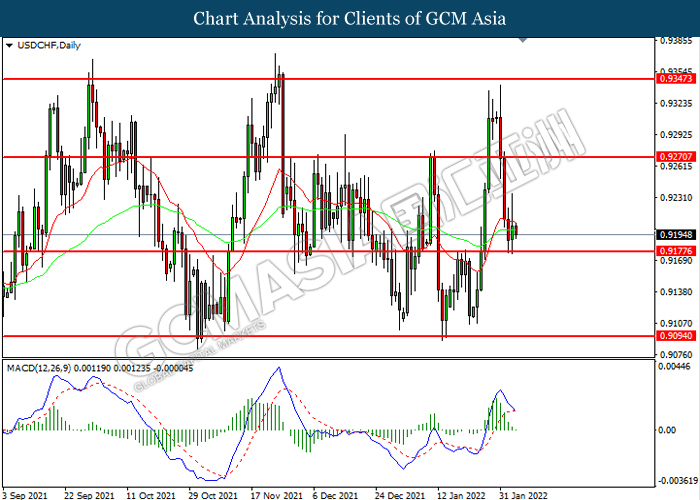Click the 12 Jan 2022 date label
Viewport: 700px width, 500px height.
(x=462, y=495)
